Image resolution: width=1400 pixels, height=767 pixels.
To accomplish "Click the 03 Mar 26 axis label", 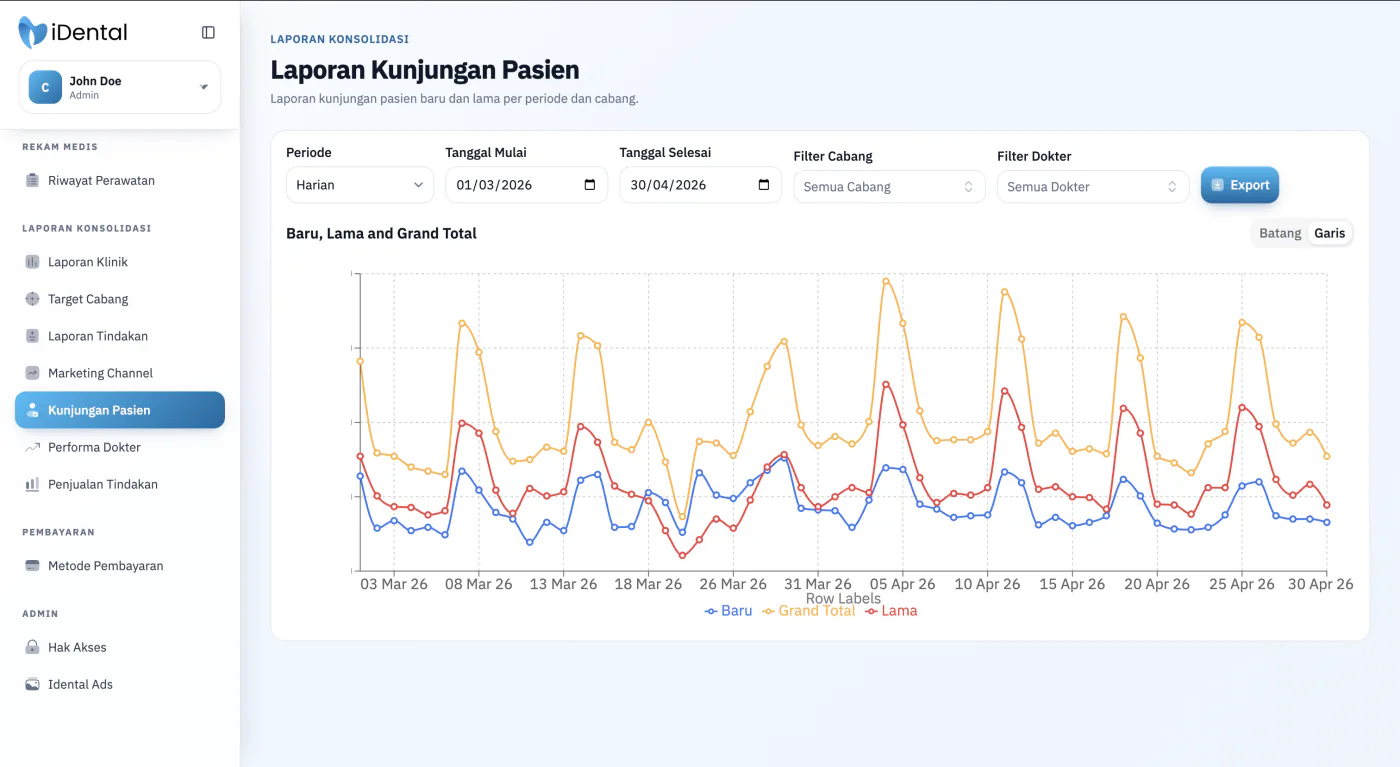I will coord(394,584).
